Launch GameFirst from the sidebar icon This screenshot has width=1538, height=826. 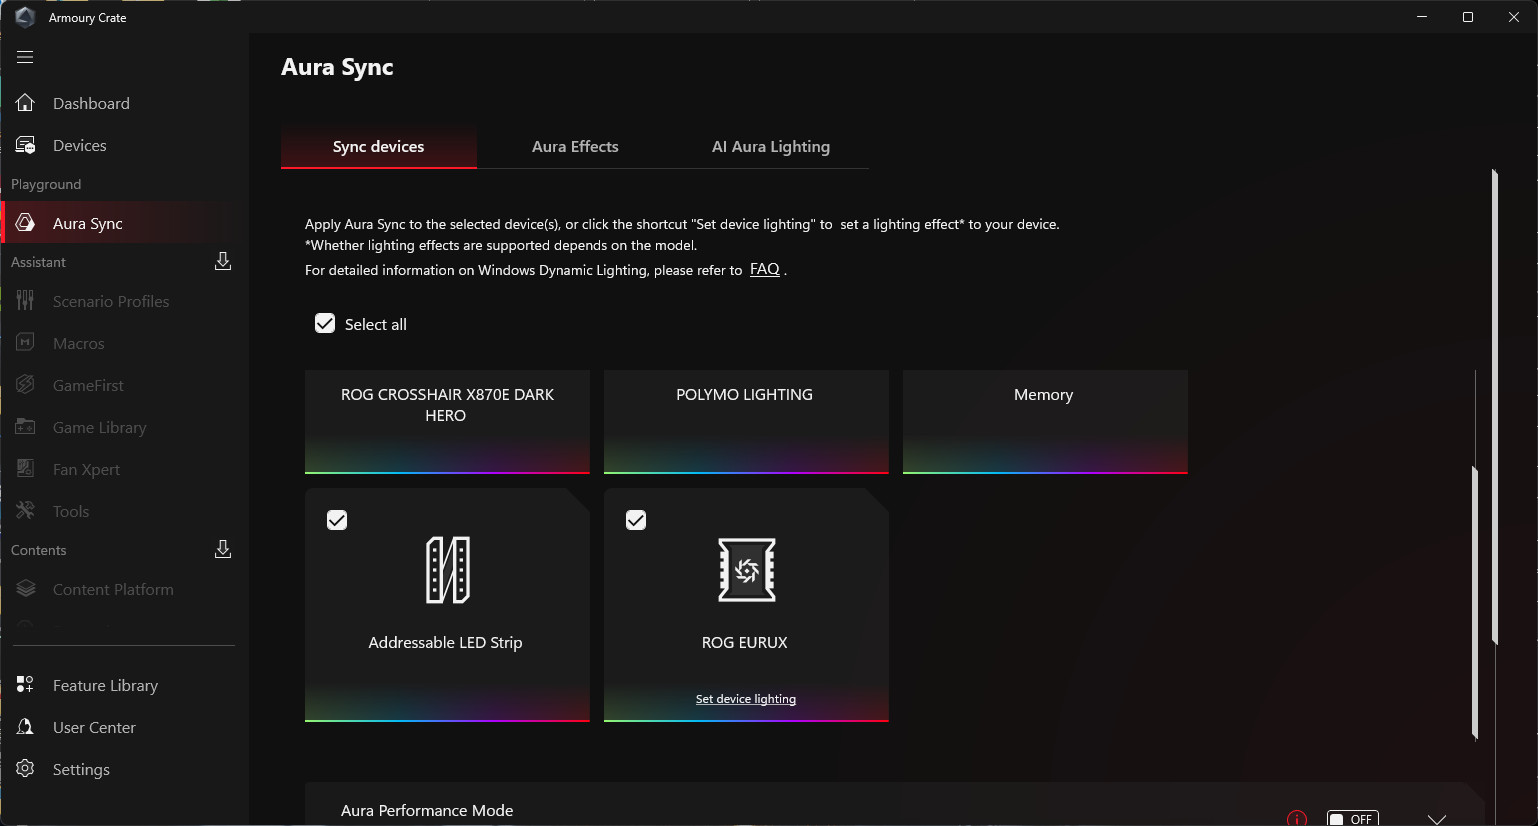click(x=25, y=385)
